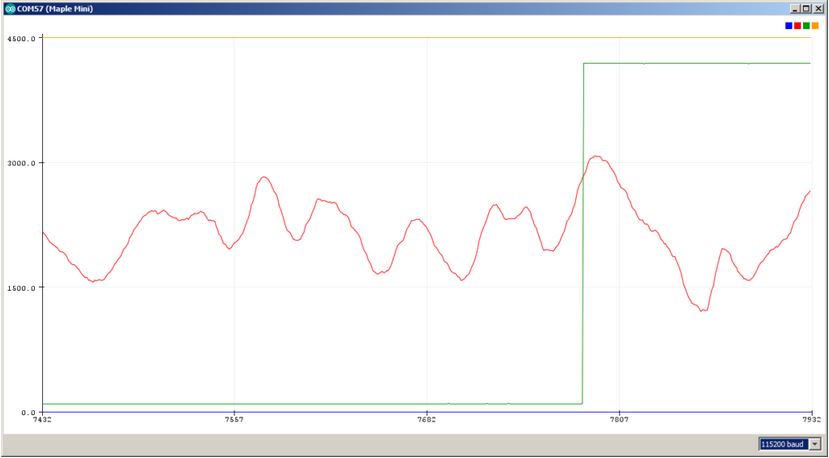Click the 3000.0 y-axis label

[x=22, y=163]
